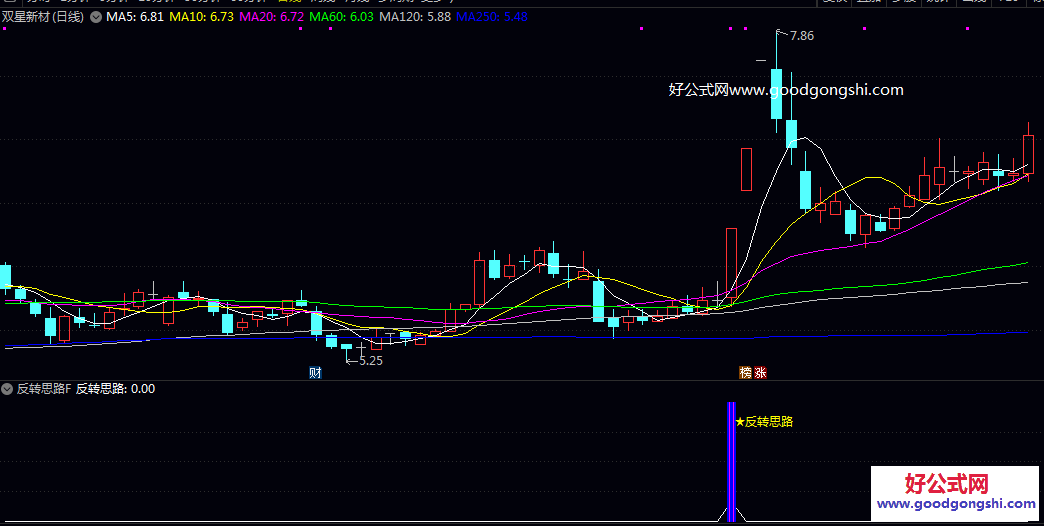This screenshot has height=526, width=1044.
Task: Select the MA5: 6.81 label
Action: (134, 17)
